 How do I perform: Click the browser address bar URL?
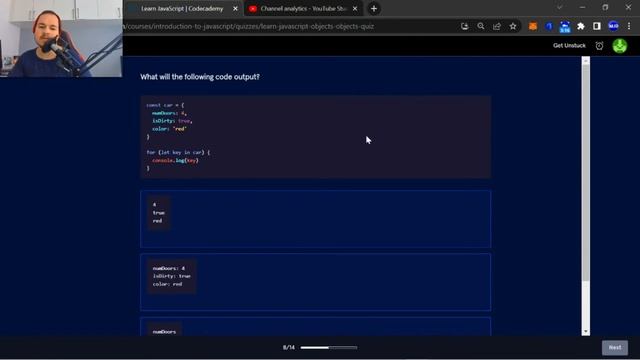249,27
